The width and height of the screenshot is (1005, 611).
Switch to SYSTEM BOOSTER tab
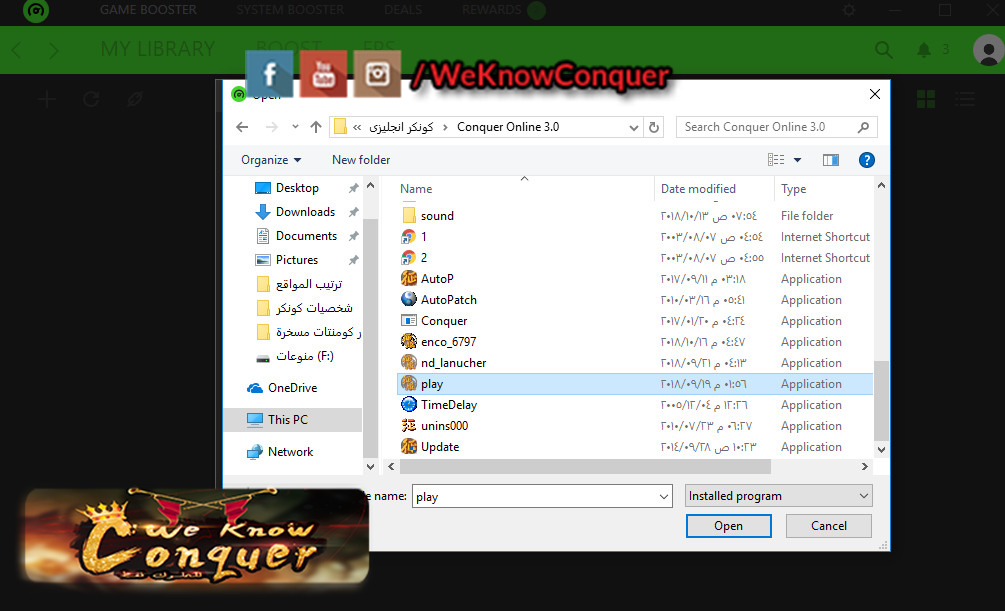point(290,10)
